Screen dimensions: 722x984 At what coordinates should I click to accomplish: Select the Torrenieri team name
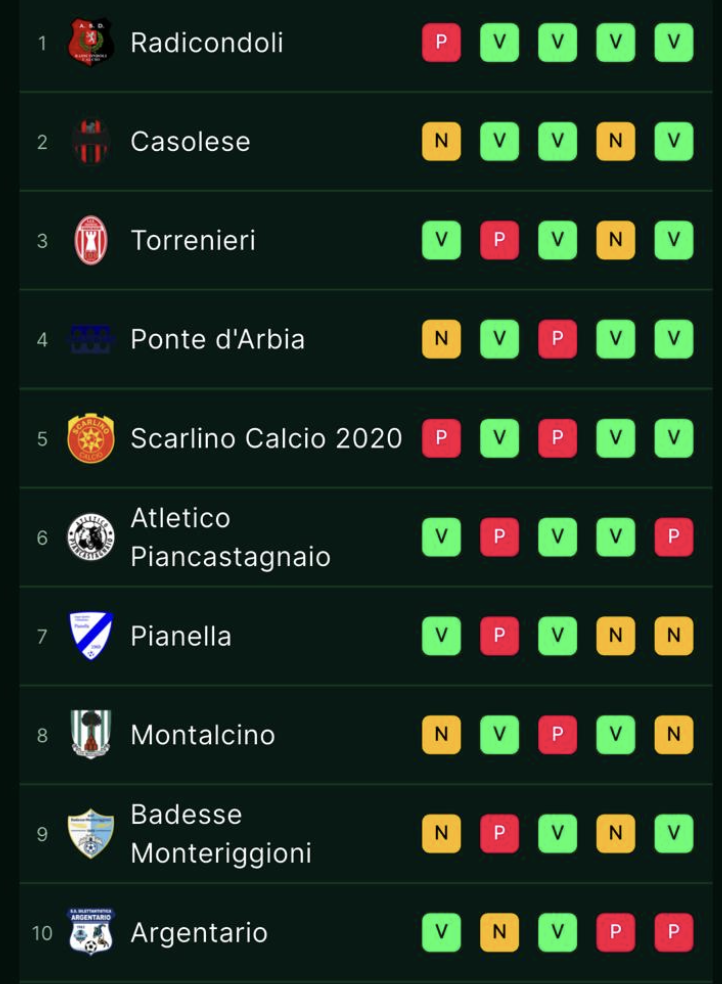pos(193,240)
